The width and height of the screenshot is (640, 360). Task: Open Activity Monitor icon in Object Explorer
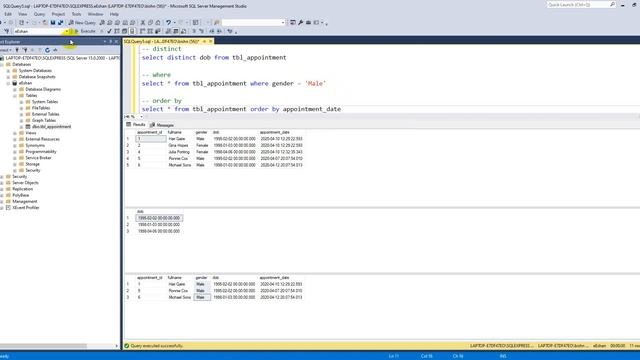click(55, 50)
